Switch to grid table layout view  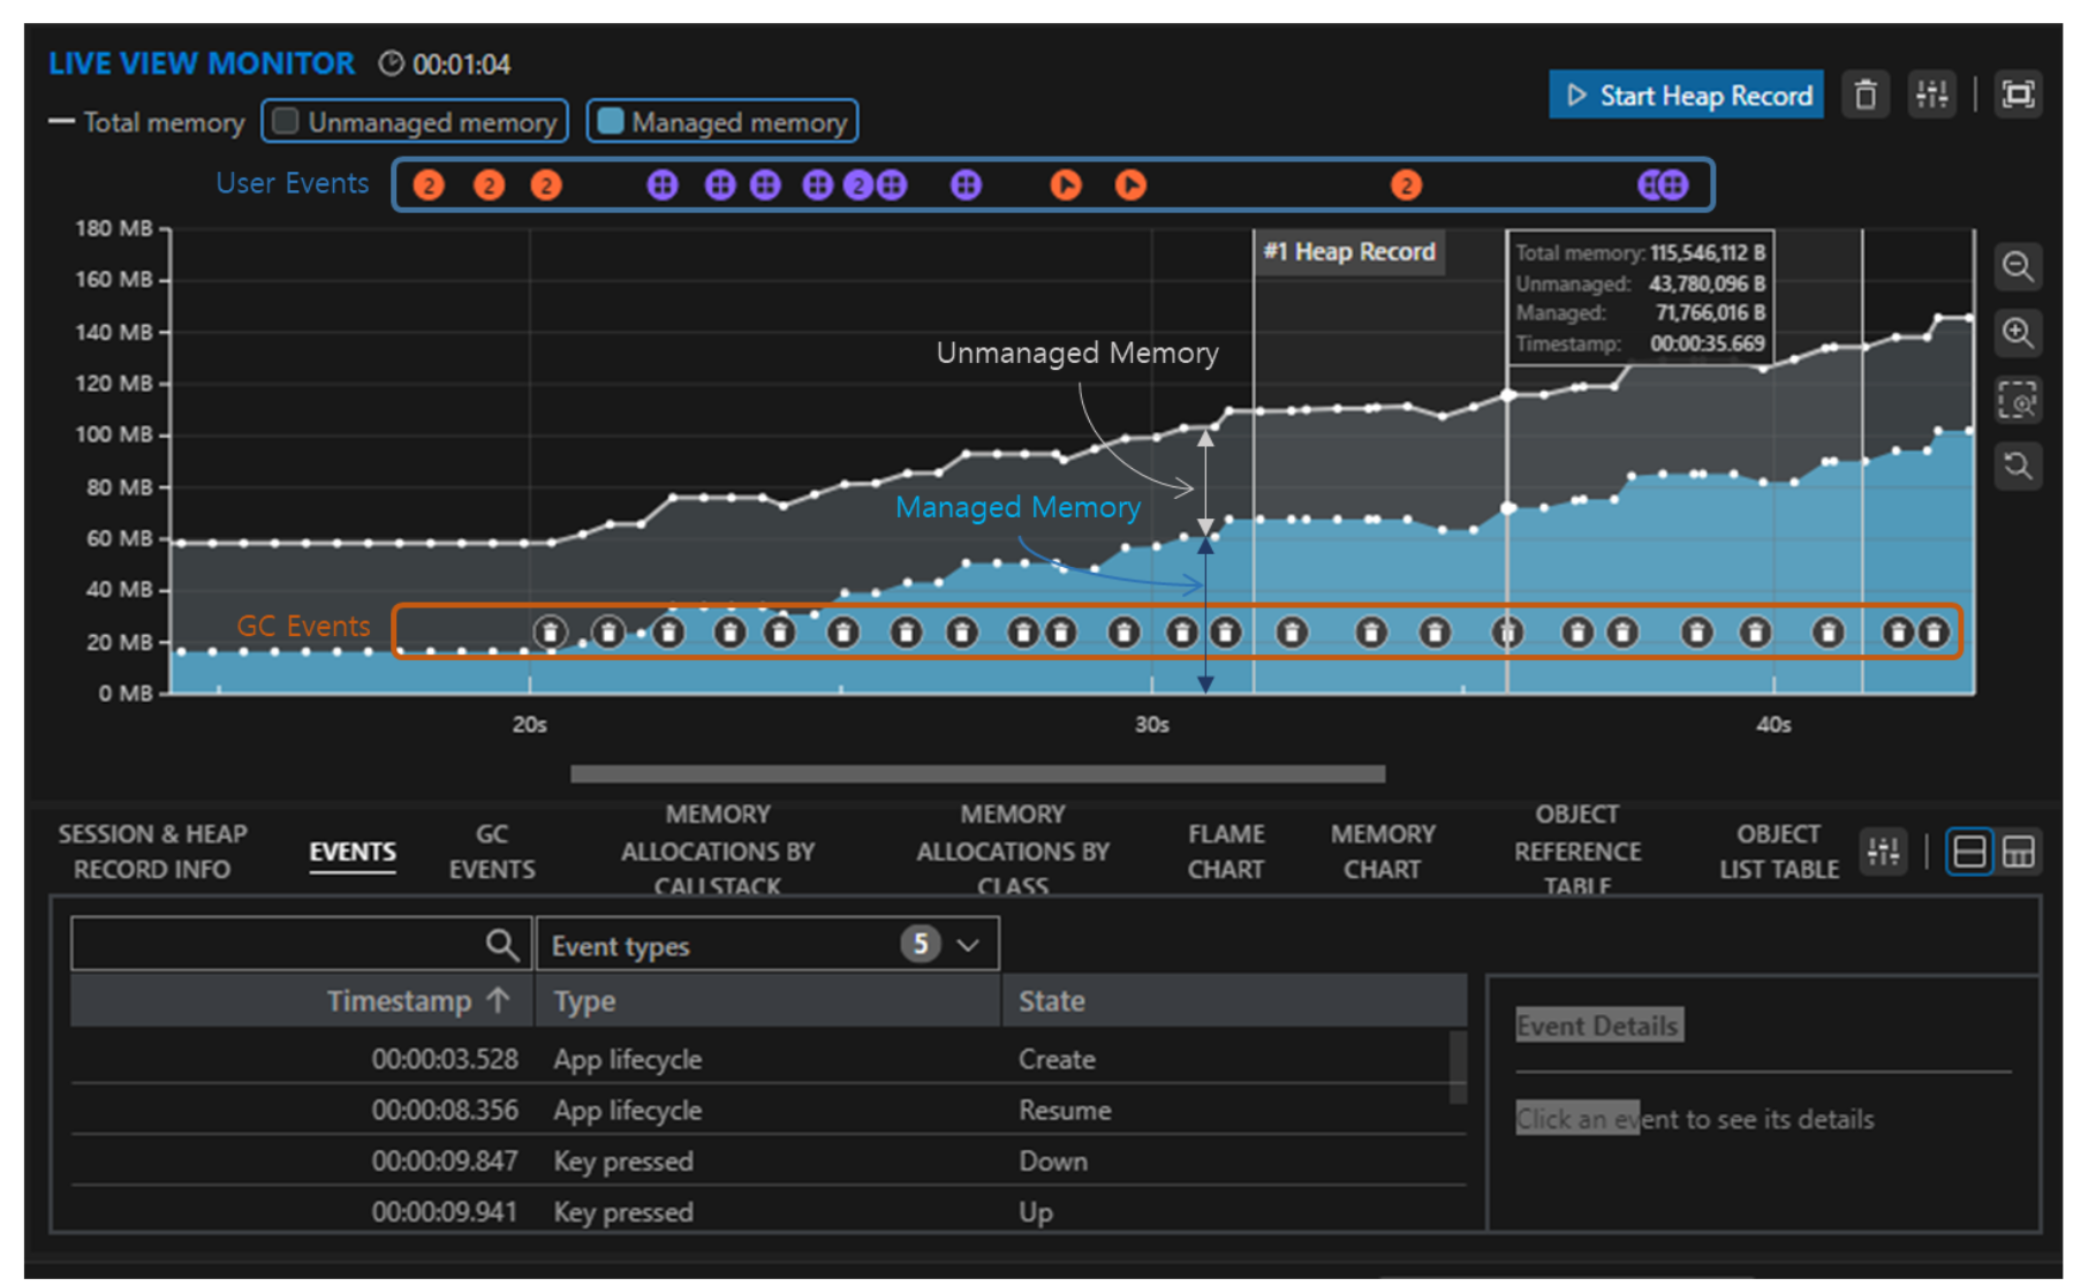tap(2018, 852)
